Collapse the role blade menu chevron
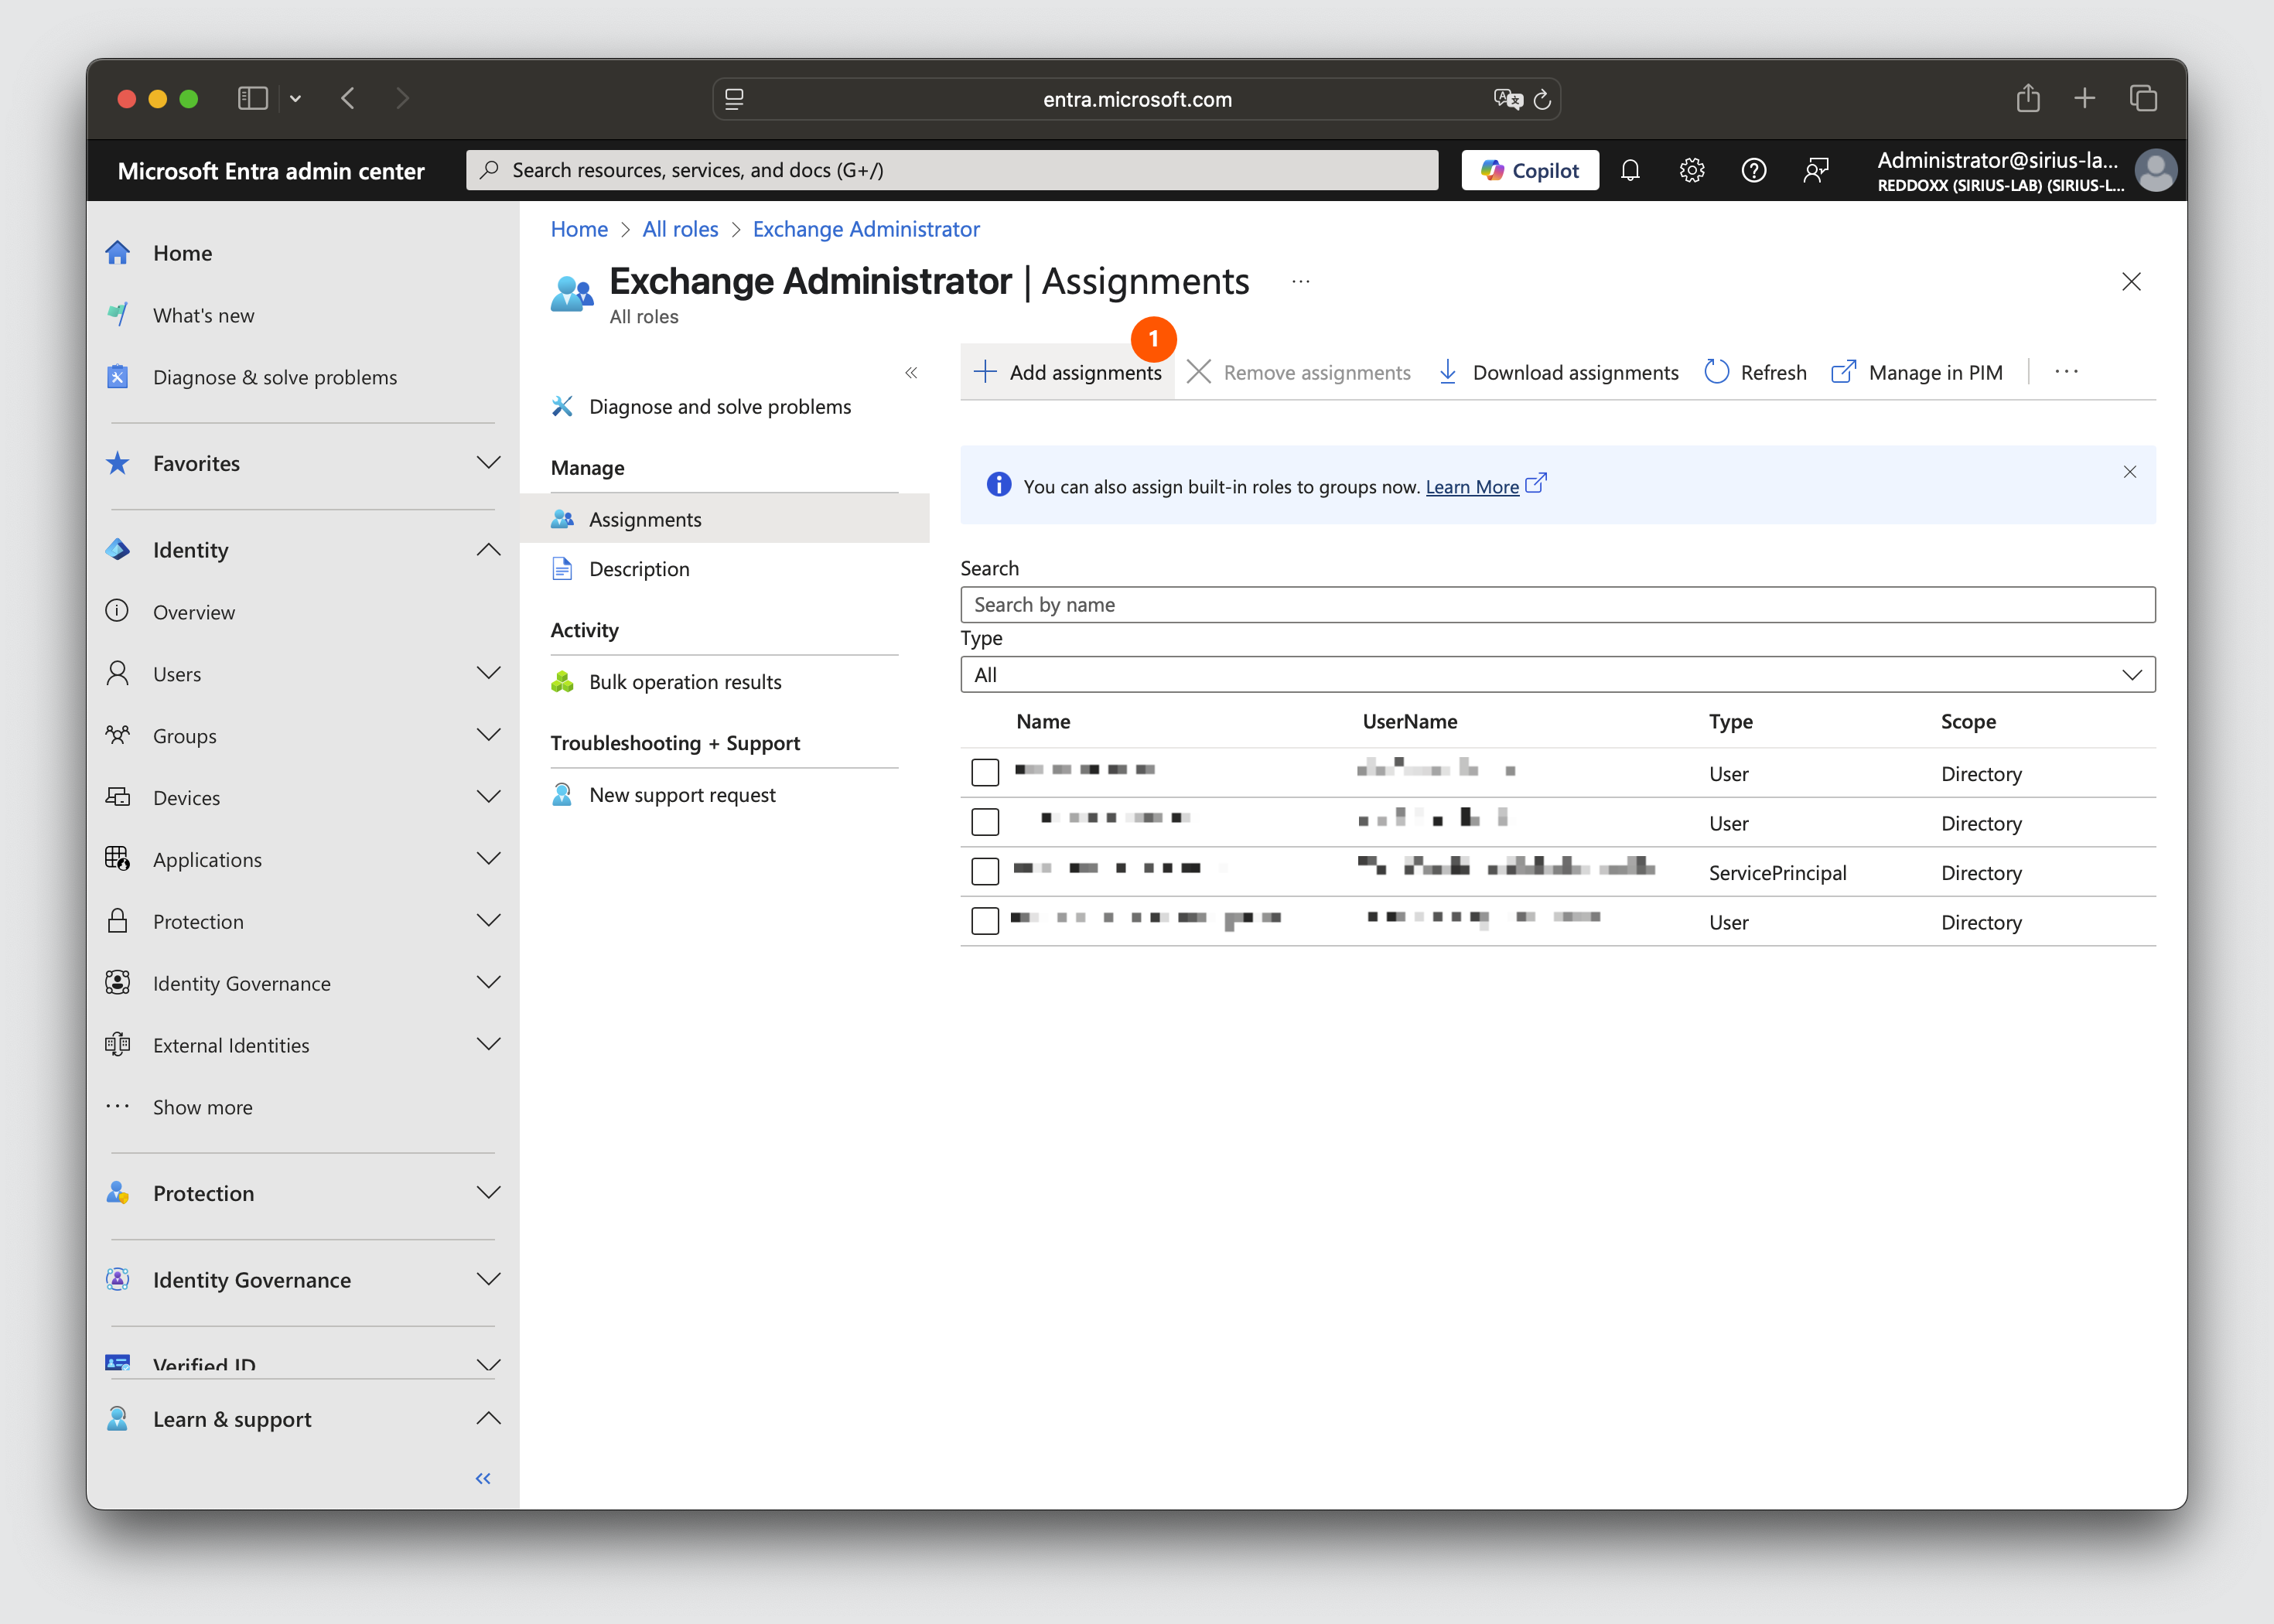This screenshot has height=1624, width=2274. 911,373
